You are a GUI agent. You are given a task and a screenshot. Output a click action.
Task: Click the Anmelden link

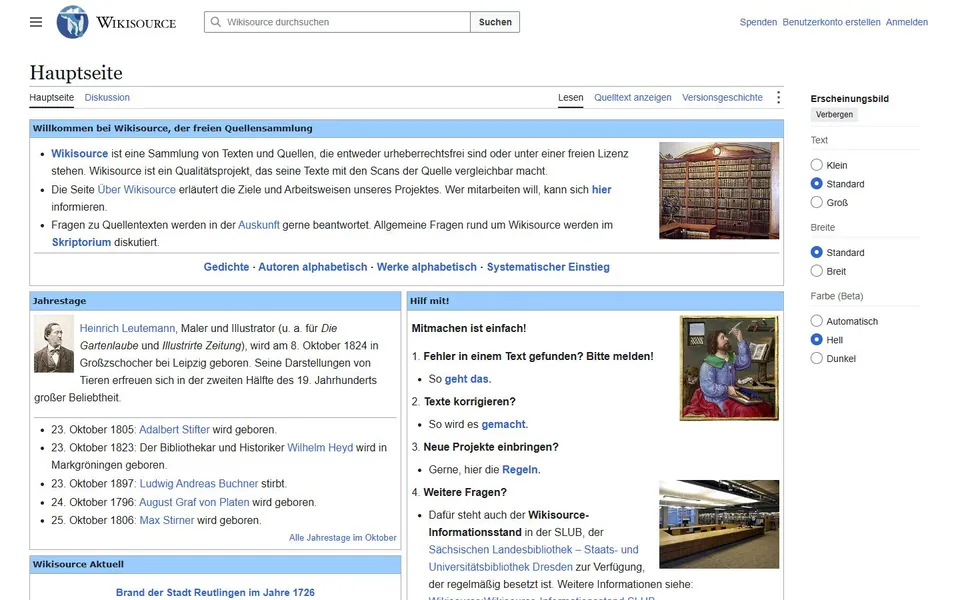pyautogui.click(x=907, y=22)
